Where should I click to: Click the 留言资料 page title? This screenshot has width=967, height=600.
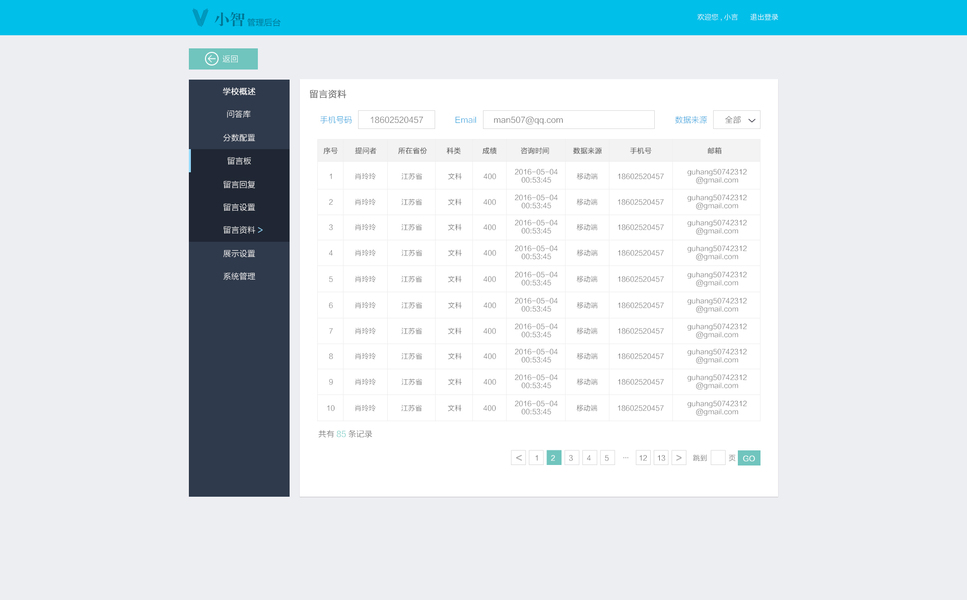click(327, 94)
